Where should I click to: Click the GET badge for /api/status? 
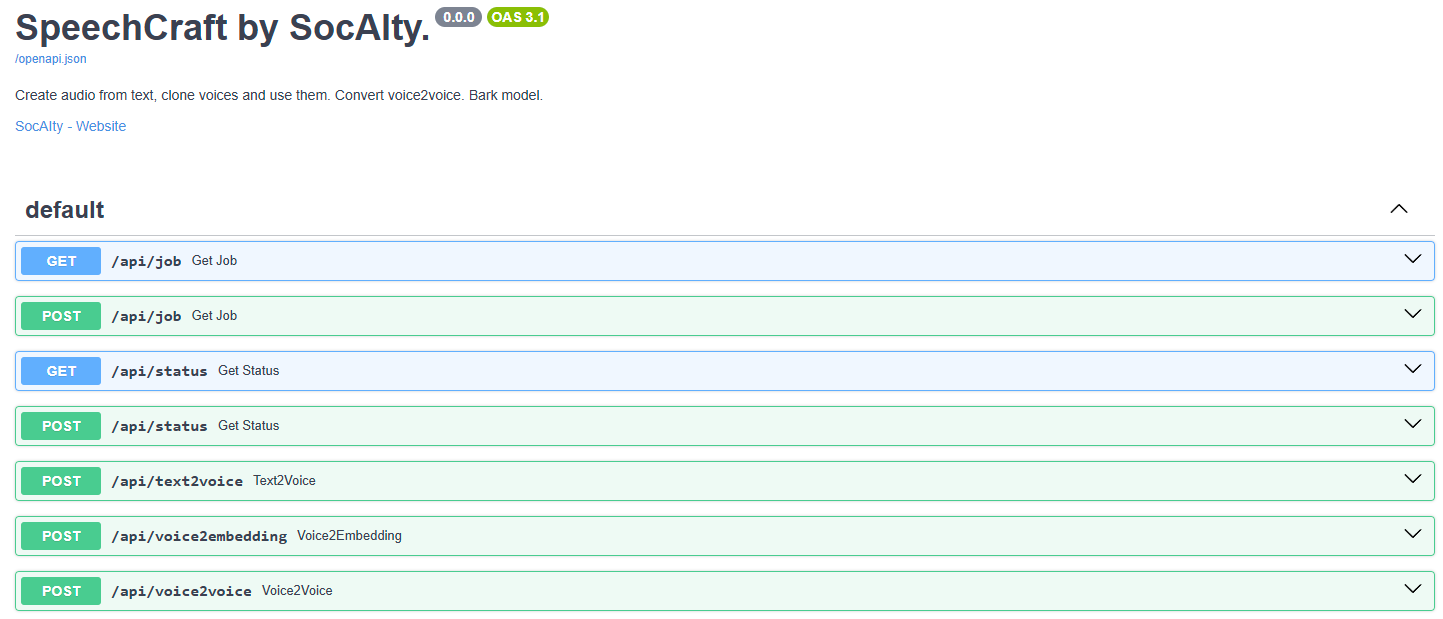click(x=61, y=371)
